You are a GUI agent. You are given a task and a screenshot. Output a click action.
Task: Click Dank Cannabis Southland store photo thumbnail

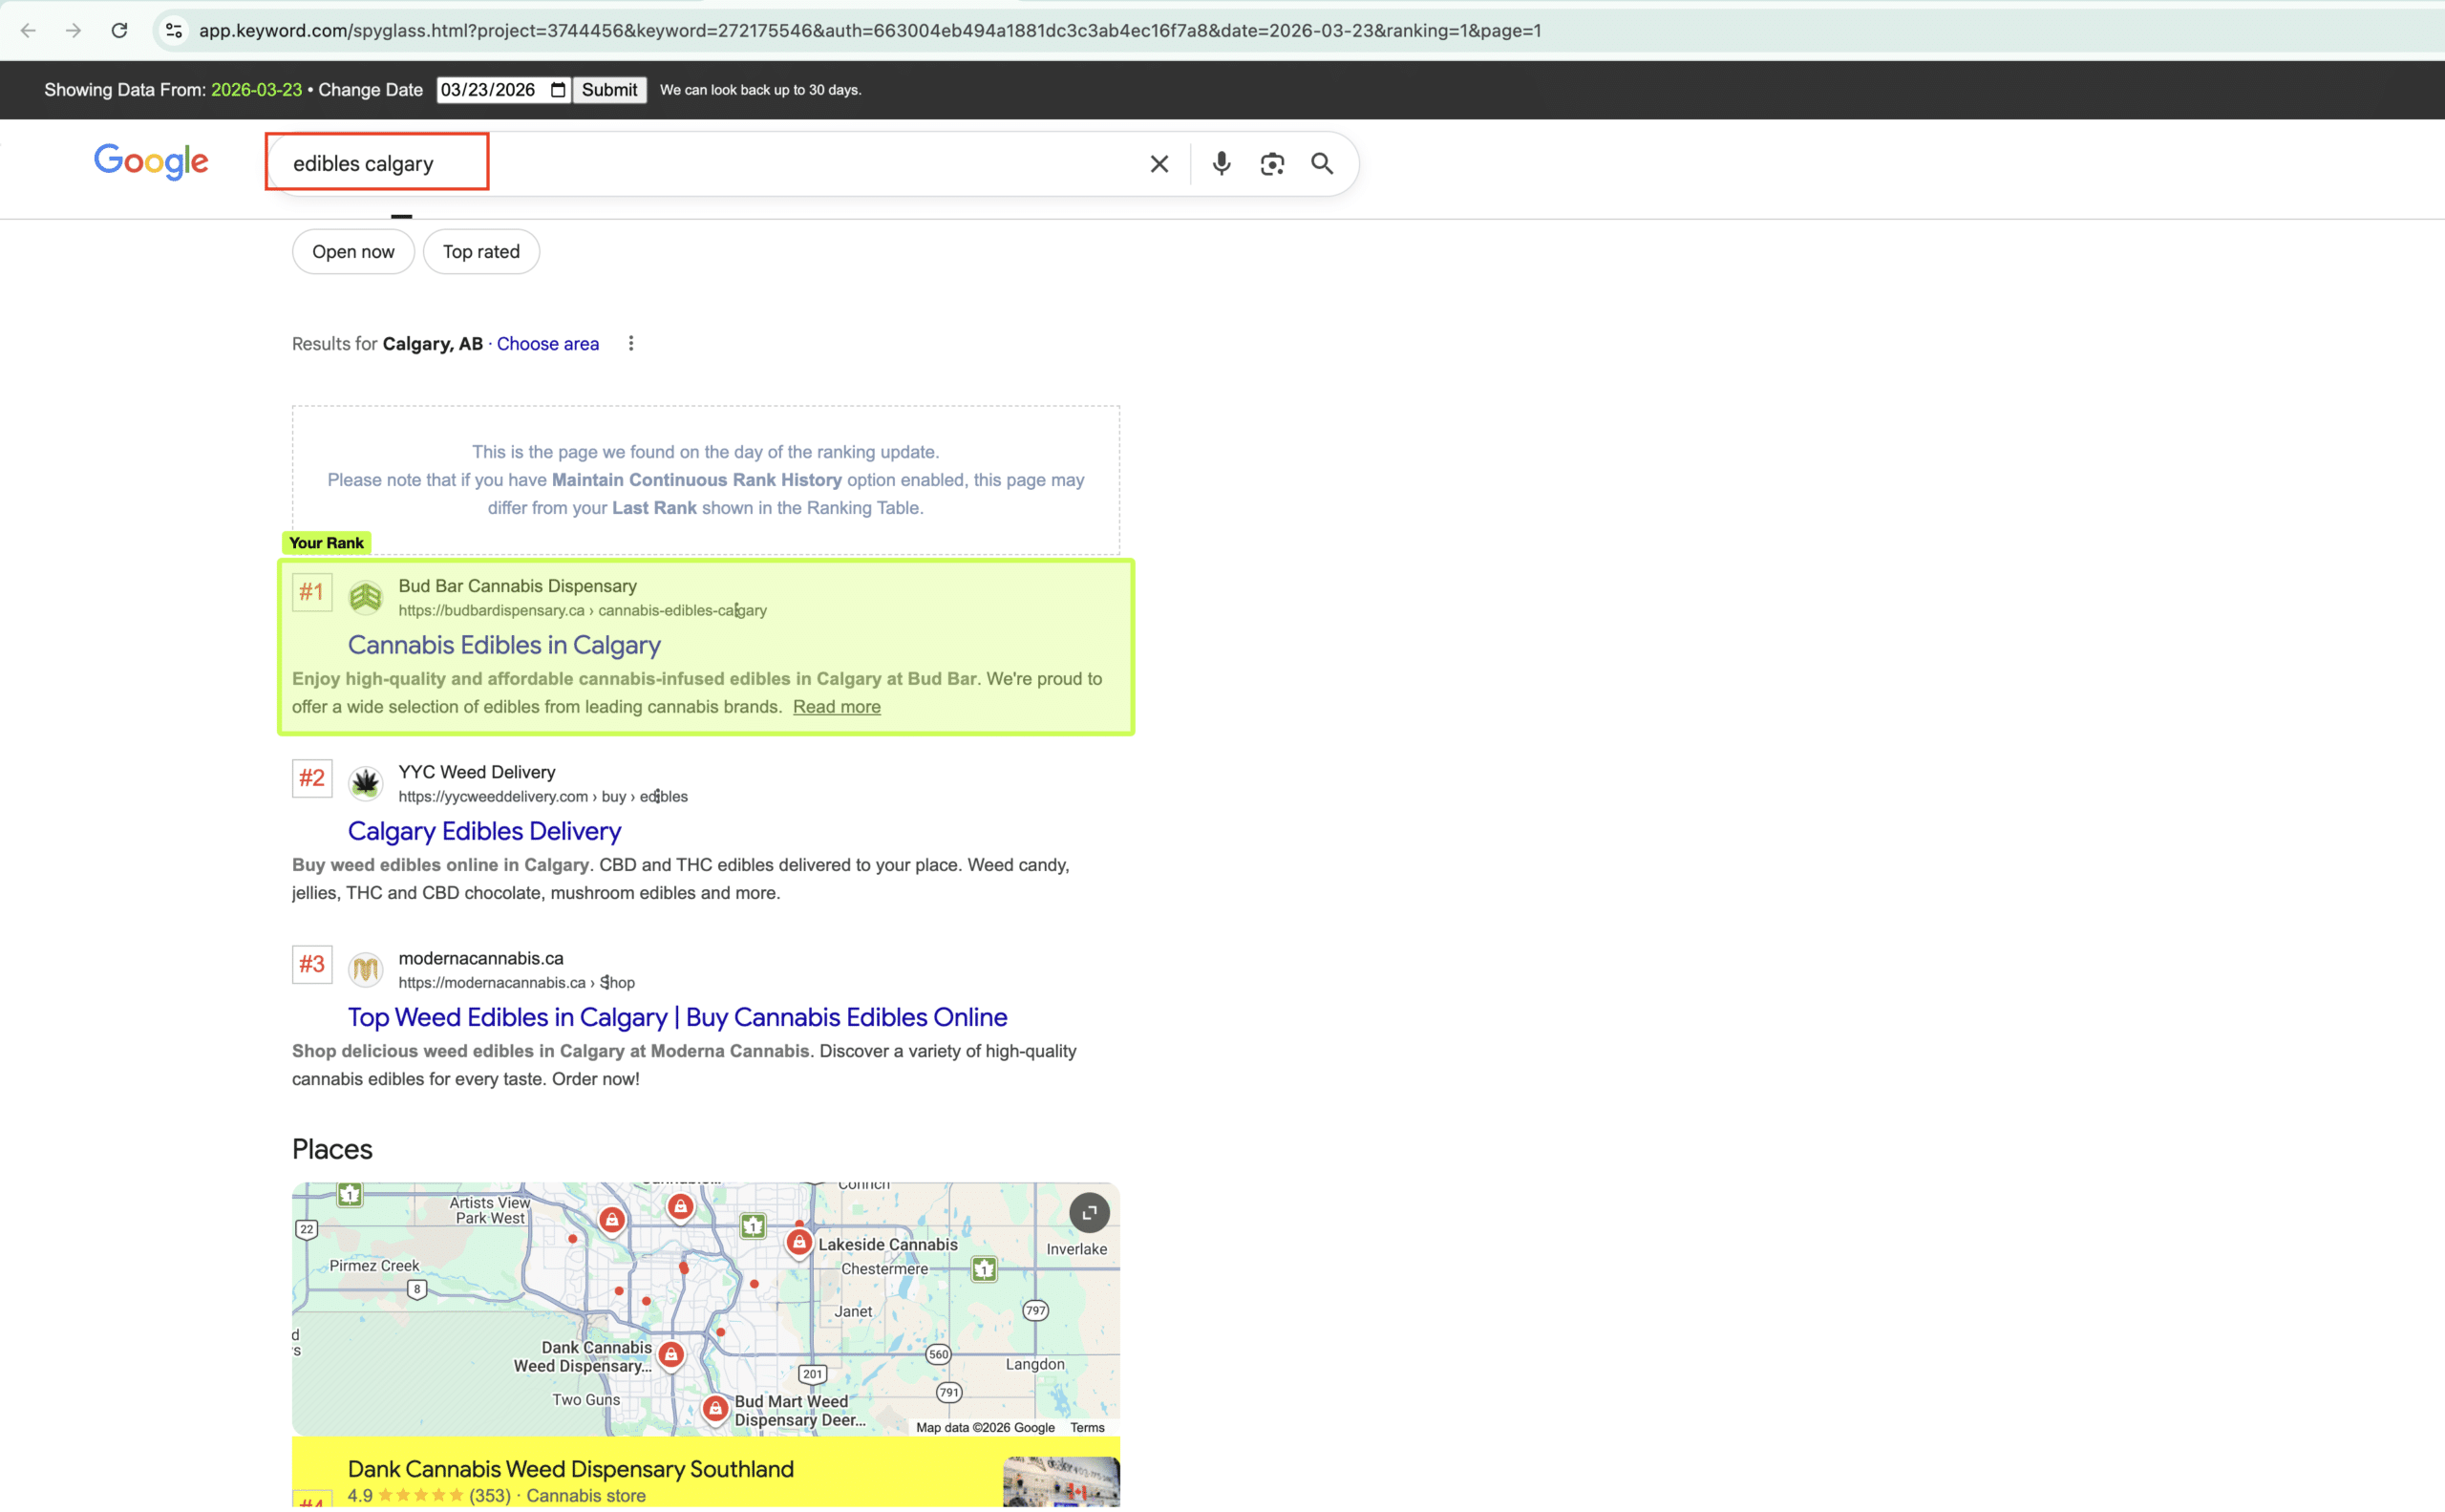coord(1061,1482)
